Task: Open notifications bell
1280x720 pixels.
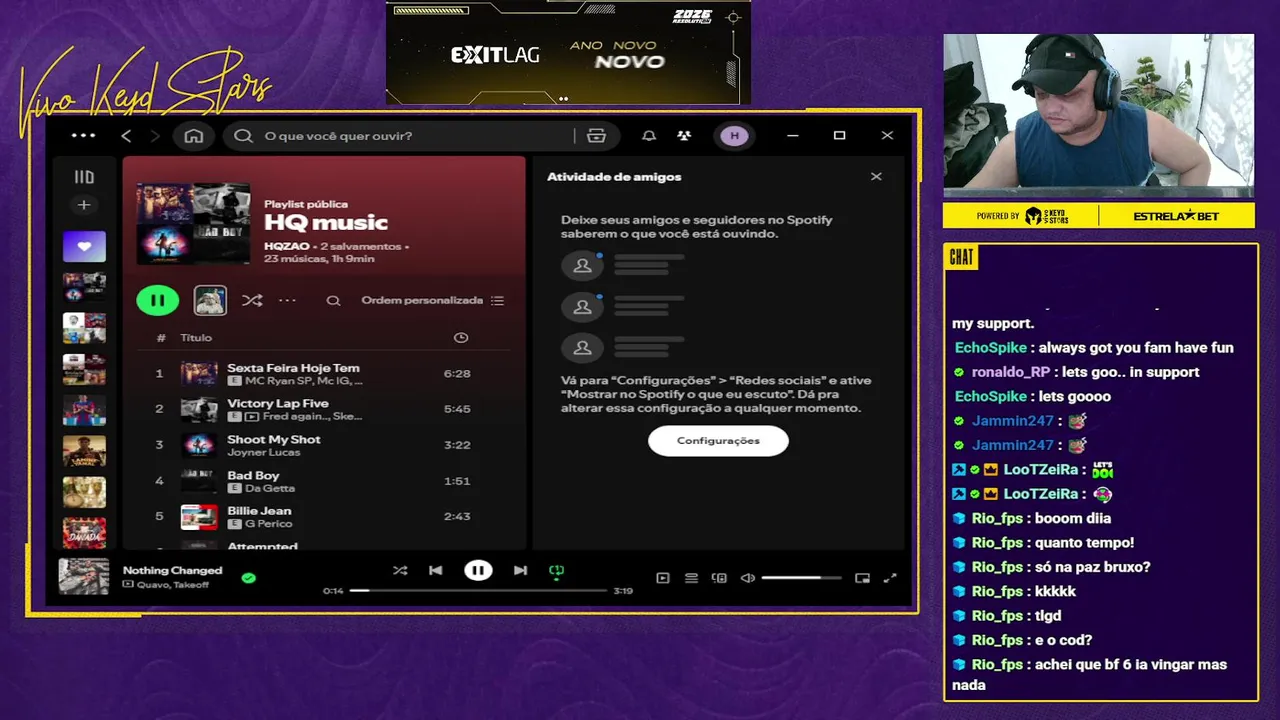Action: pyautogui.click(x=649, y=136)
